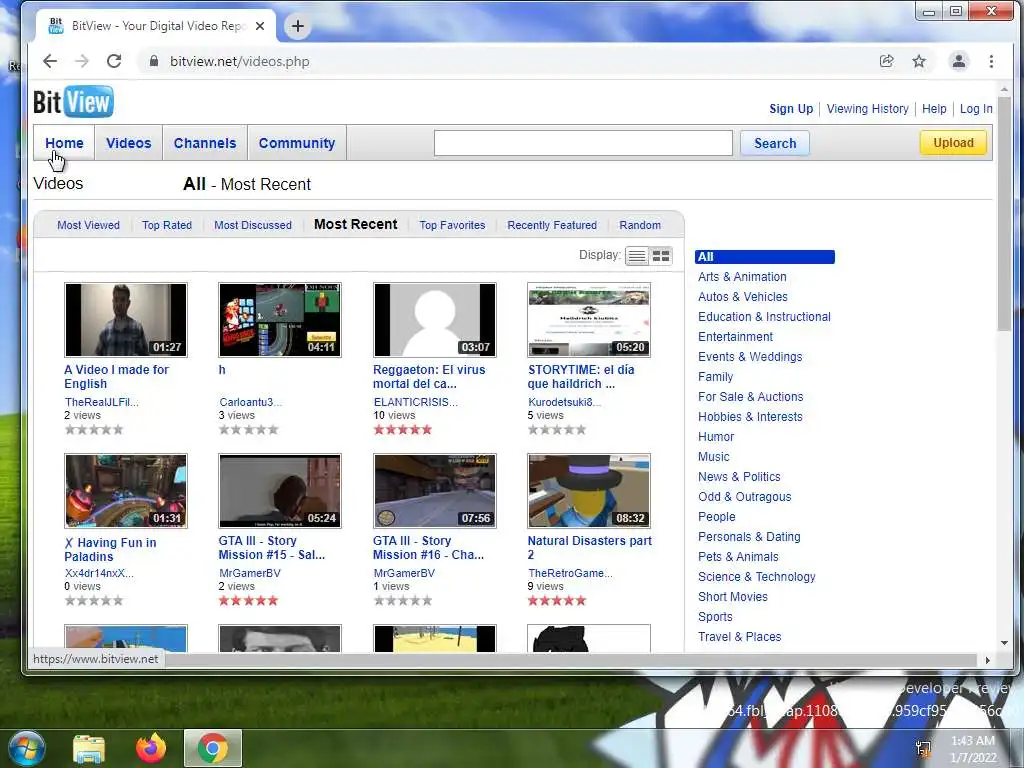Click the vertical page scrollbar
Image resolution: width=1024 pixels, height=768 pixels.
[x=1004, y=214]
